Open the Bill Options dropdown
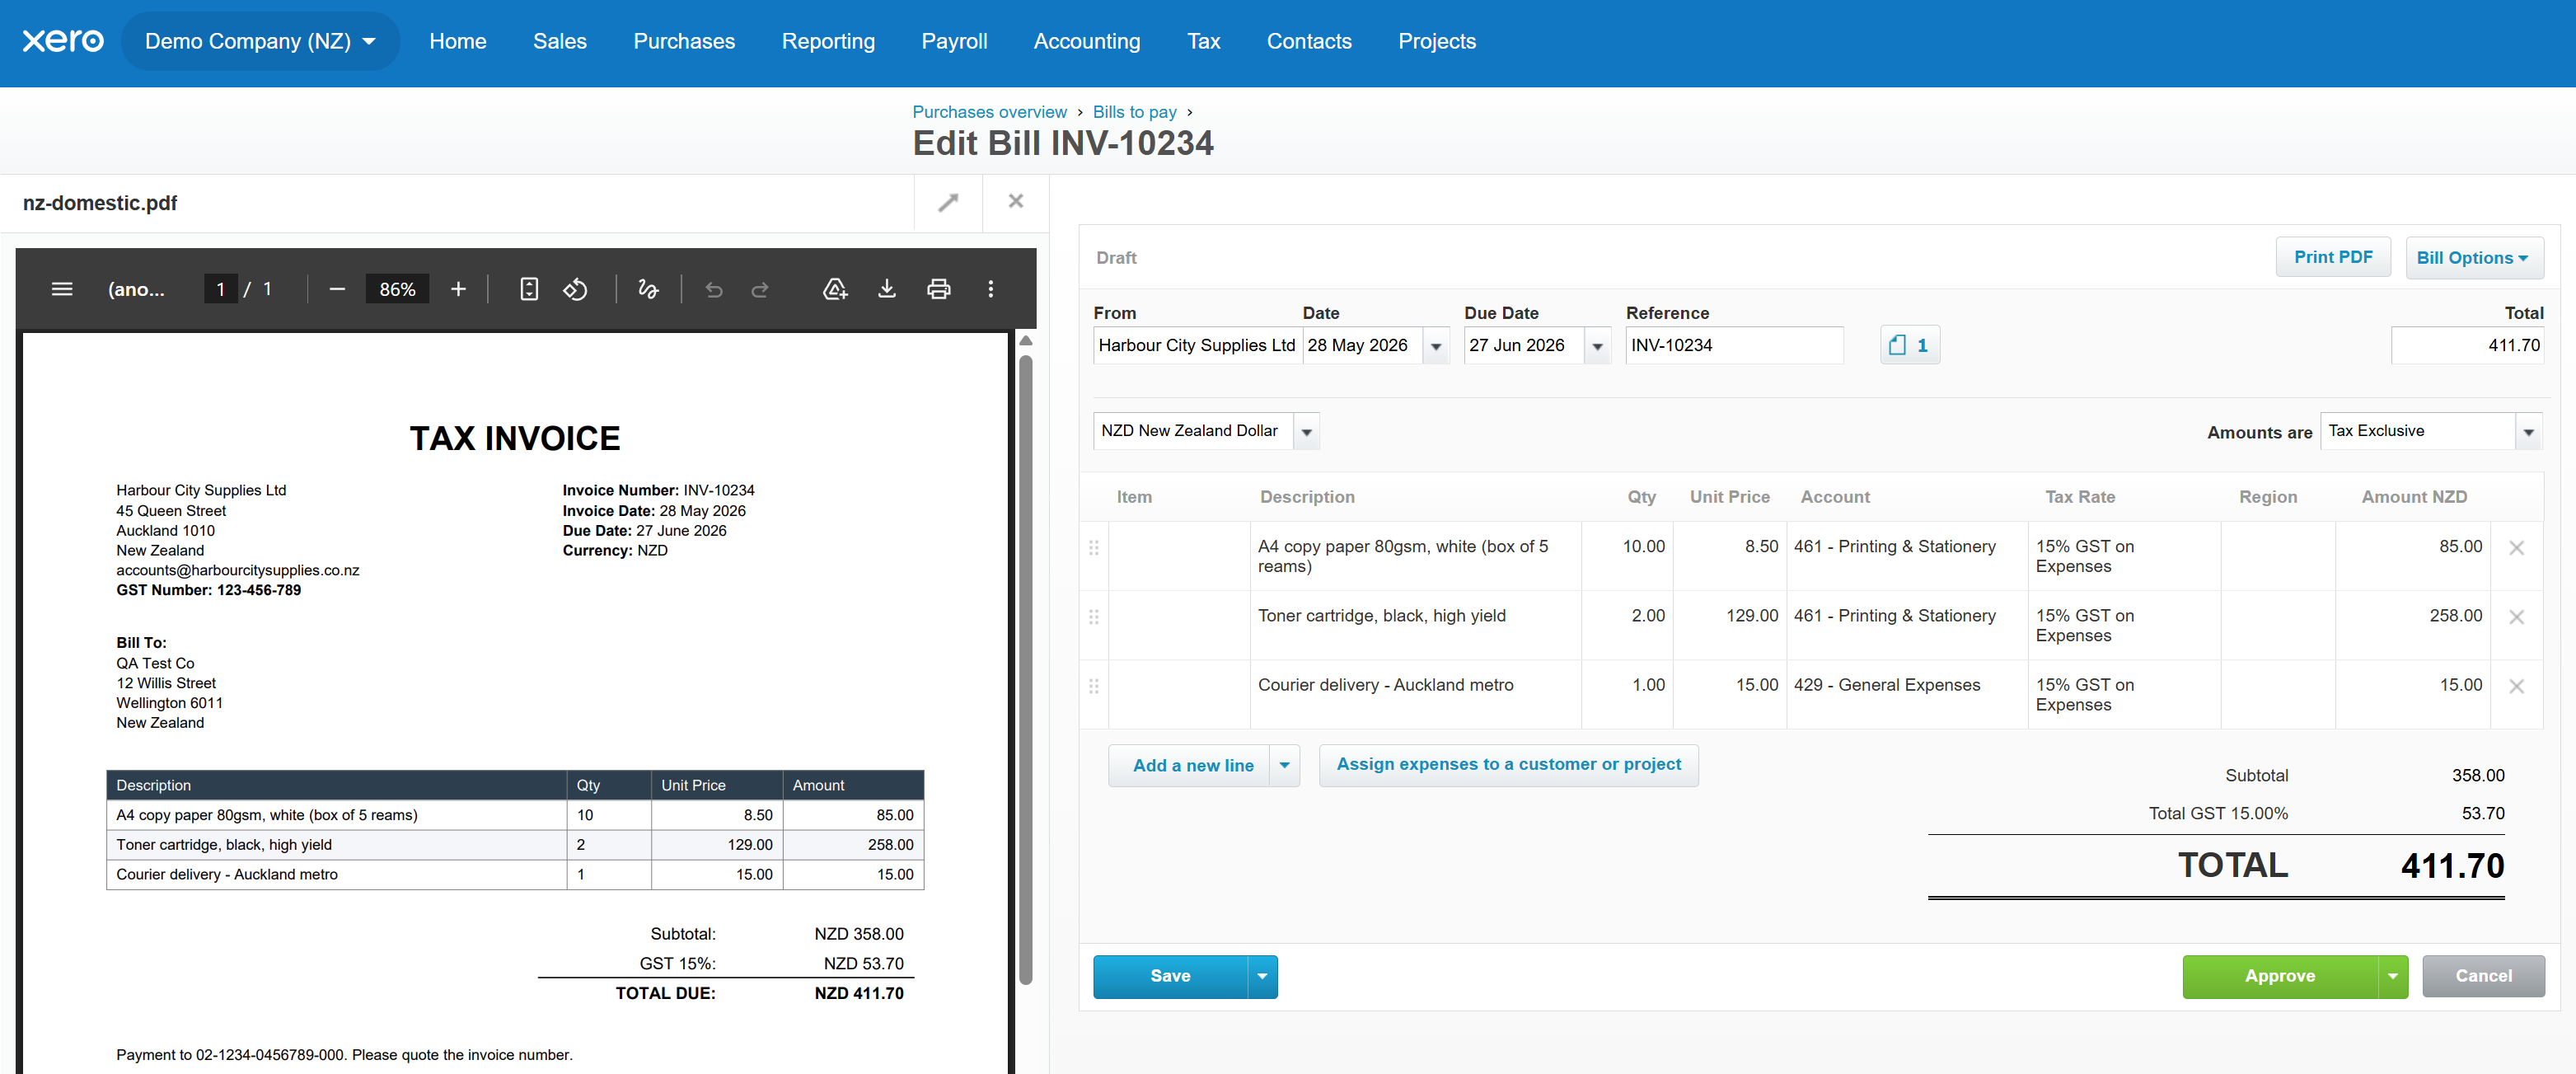The width and height of the screenshot is (2576, 1074). [2472, 257]
